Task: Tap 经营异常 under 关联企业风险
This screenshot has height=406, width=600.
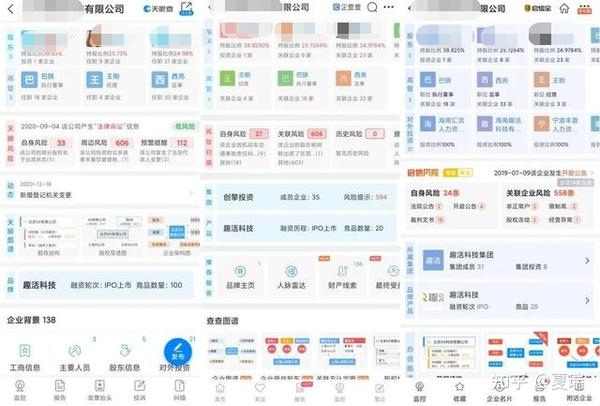Action: [564, 220]
